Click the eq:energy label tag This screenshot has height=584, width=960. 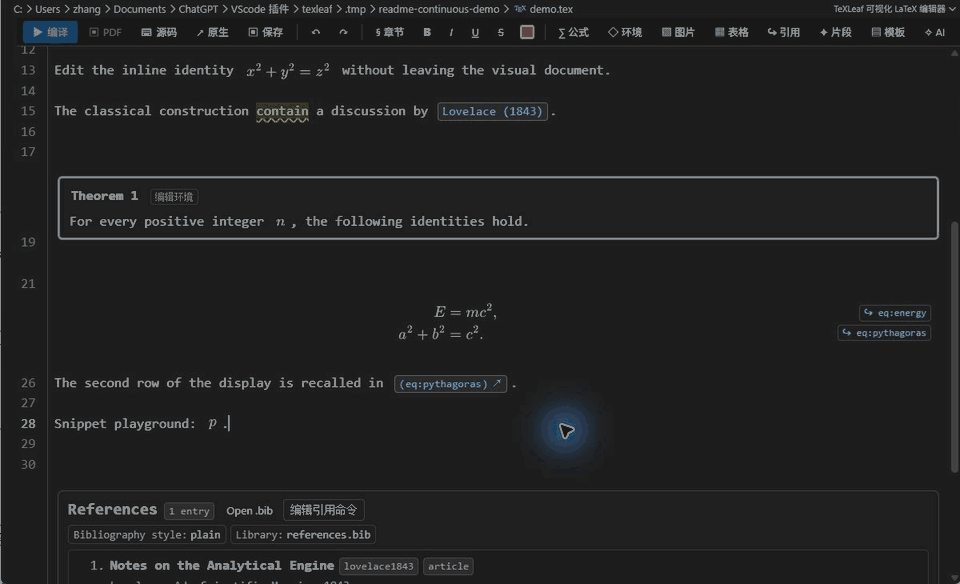[895, 313]
